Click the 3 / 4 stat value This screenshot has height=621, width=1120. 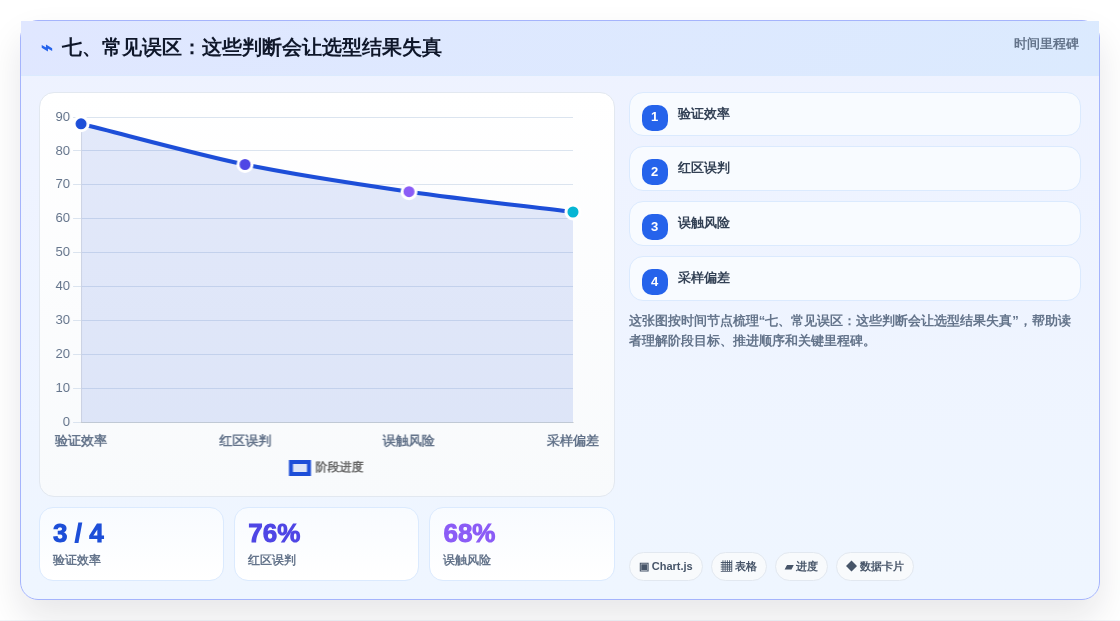point(79,534)
